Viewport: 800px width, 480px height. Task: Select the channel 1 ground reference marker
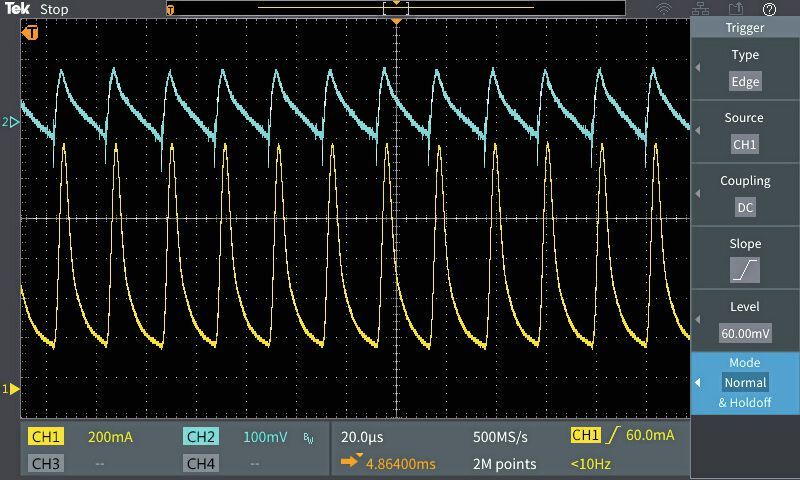coord(10,389)
